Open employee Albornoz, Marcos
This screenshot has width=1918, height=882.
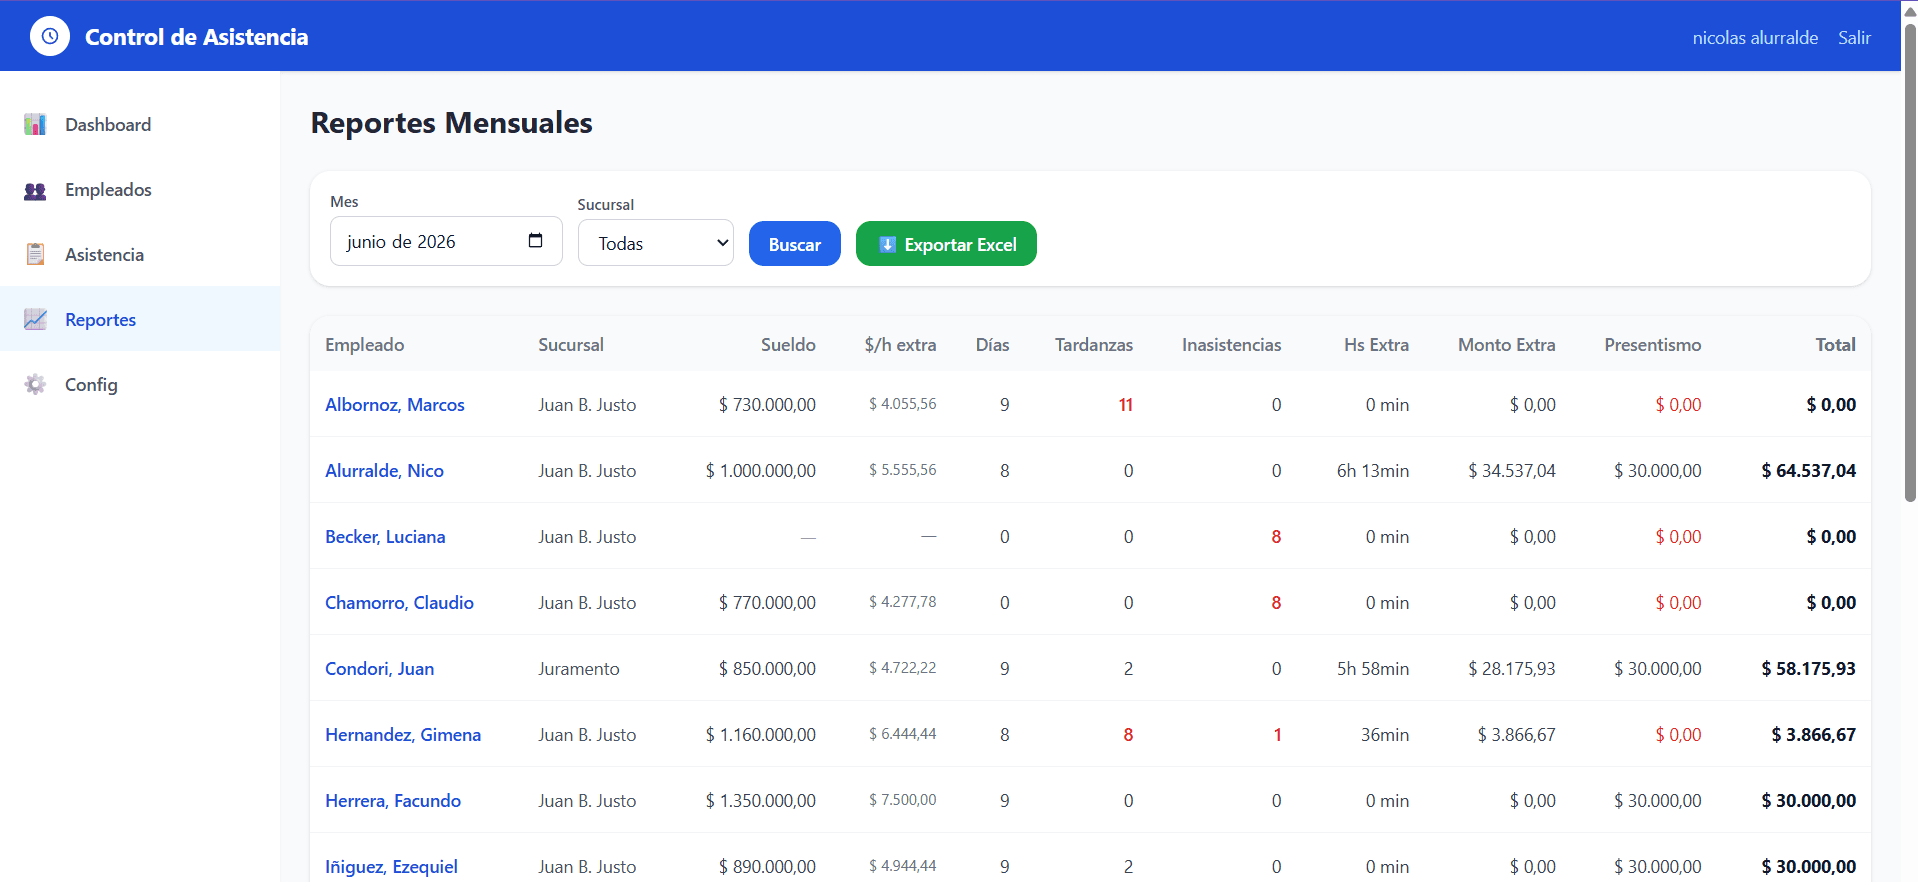(395, 405)
